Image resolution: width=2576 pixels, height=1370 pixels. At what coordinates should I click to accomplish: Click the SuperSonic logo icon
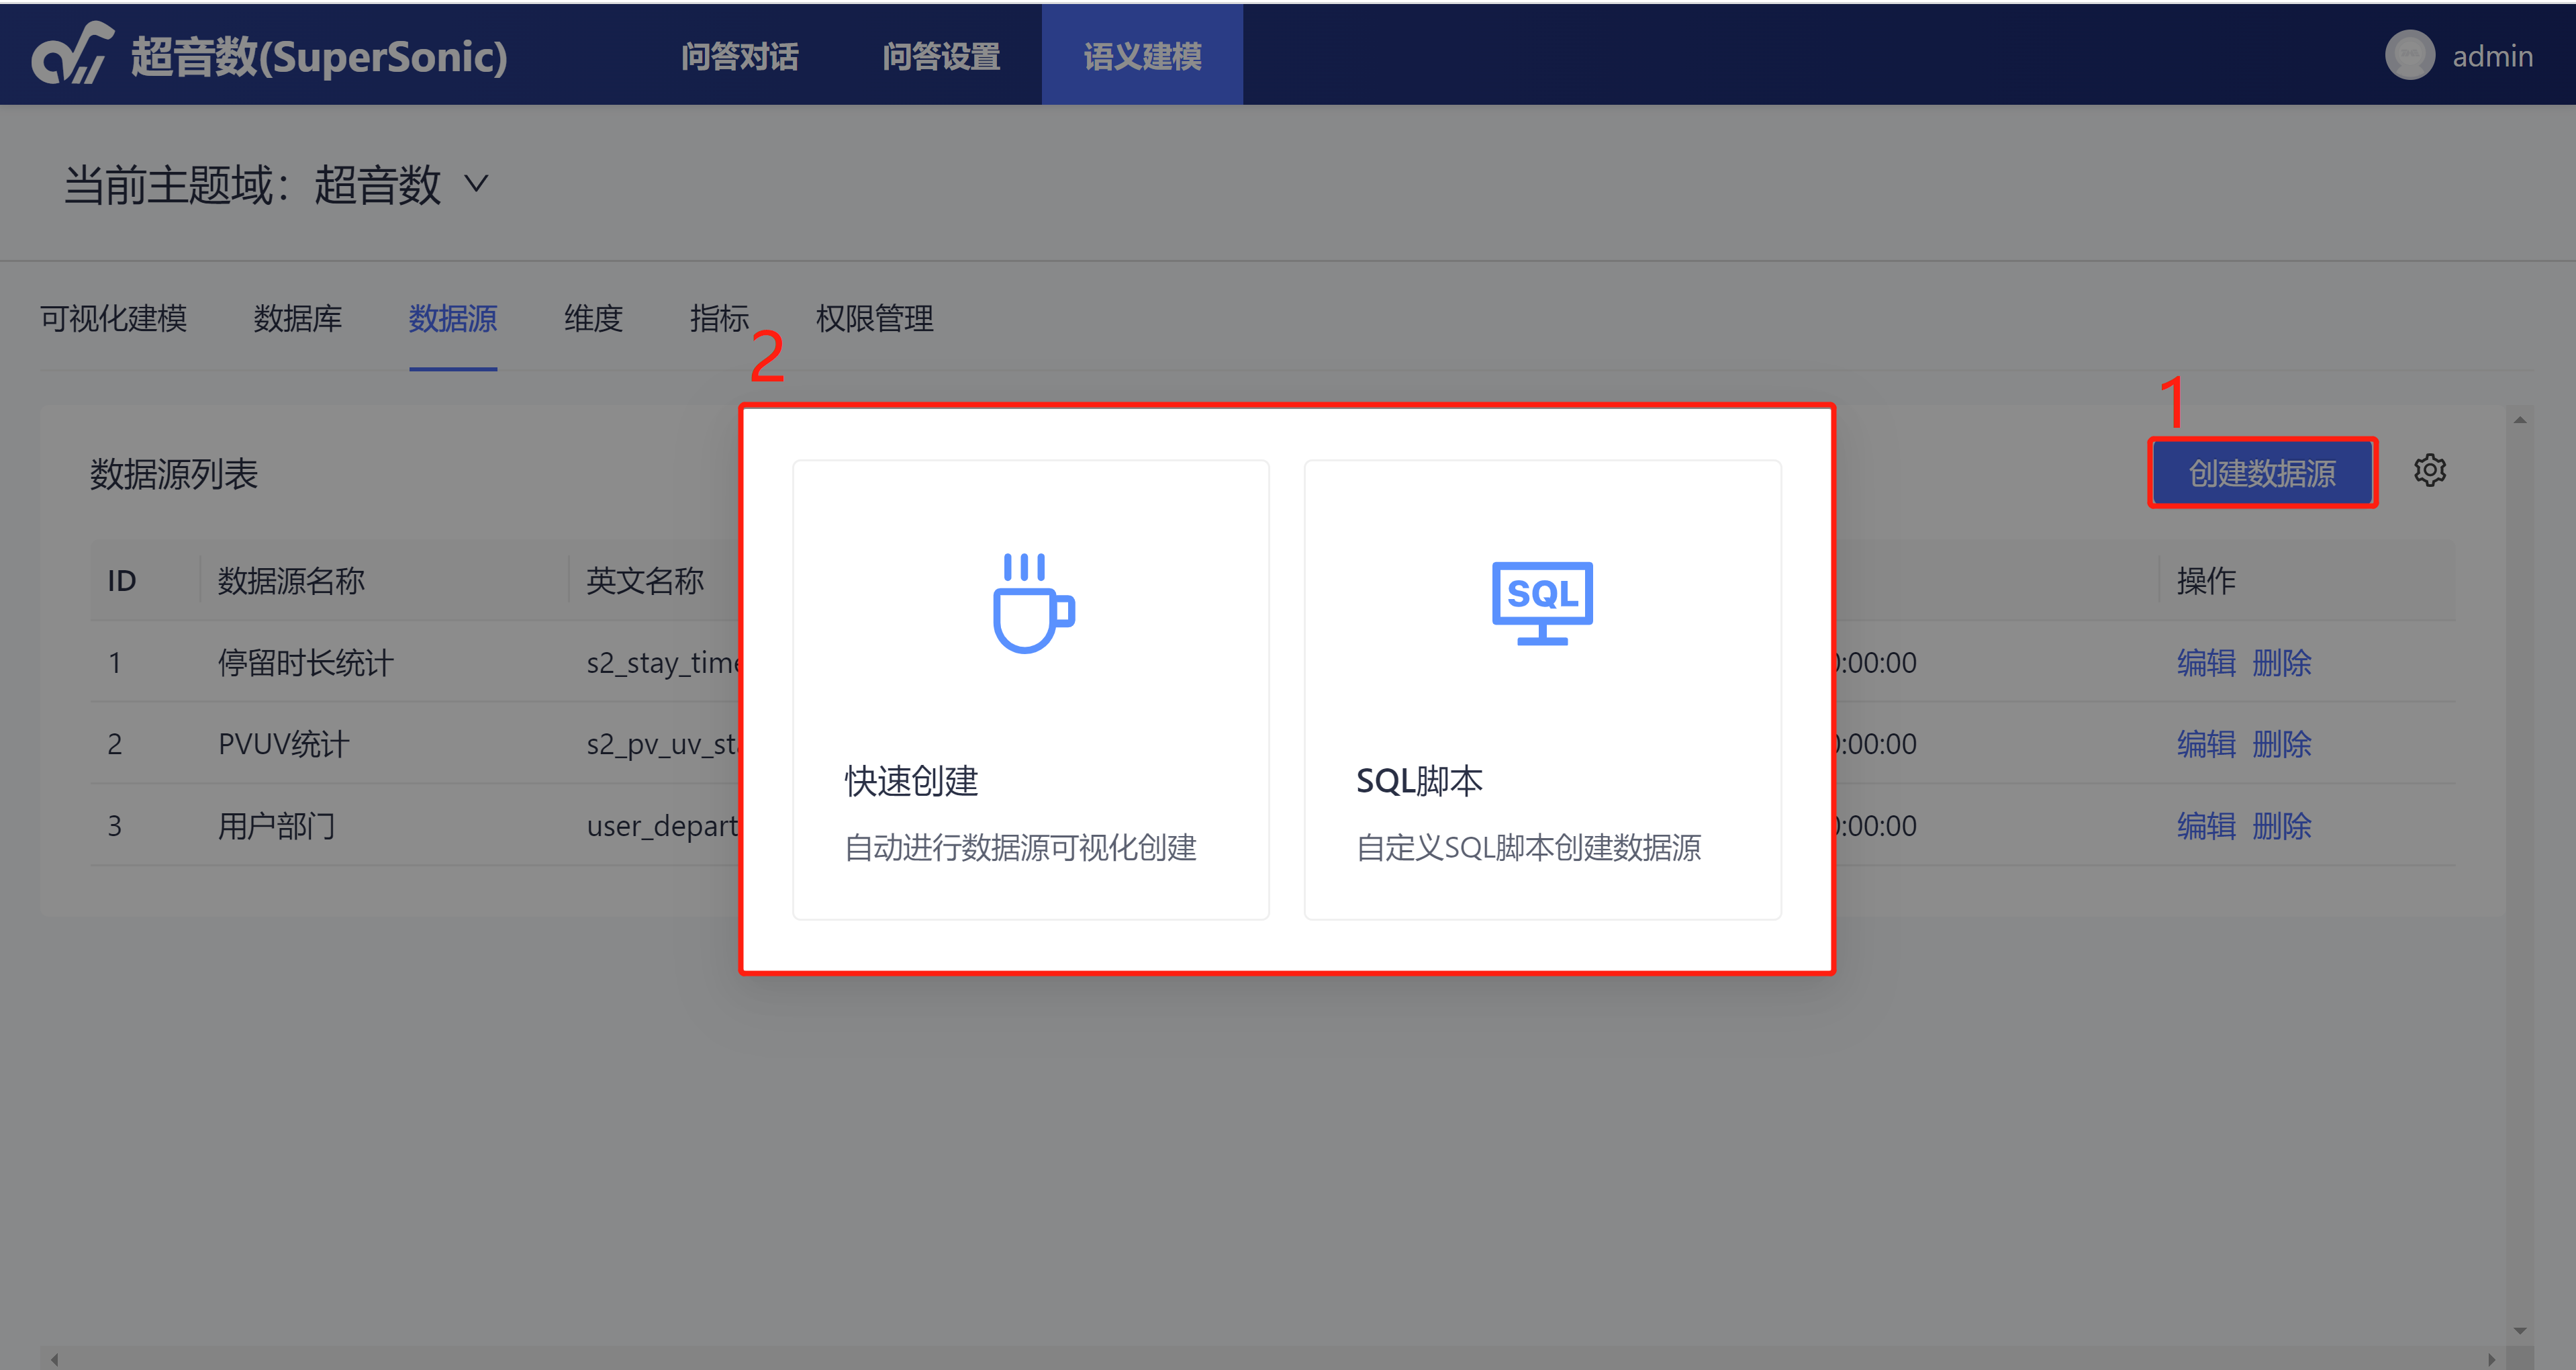(x=72, y=54)
